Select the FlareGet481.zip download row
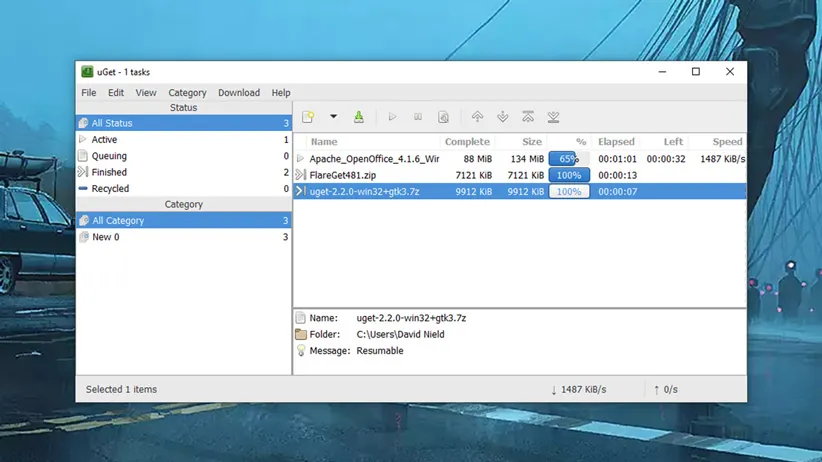Viewport: 822px width, 462px height. [x=343, y=175]
